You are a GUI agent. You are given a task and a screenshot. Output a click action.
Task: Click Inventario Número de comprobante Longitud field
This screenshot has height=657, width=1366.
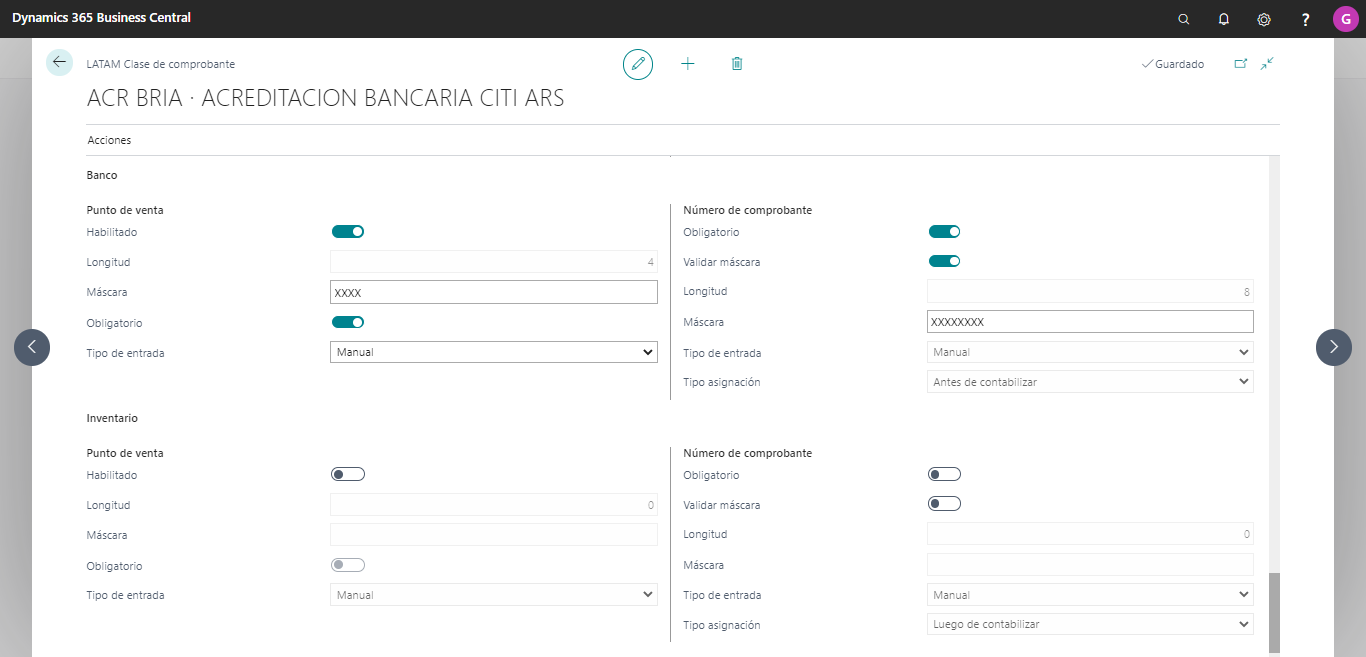point(1090,534)
